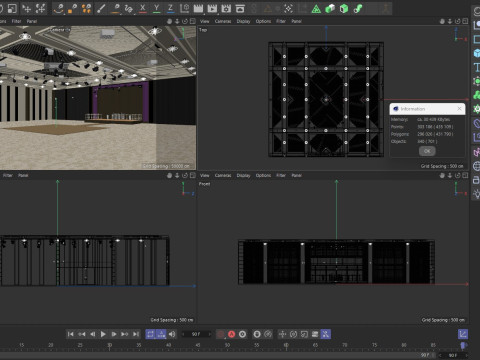480x360 pixels.
Task: Click the timeline playhead marker at frame 90
Action: click(x=463, y=346)
